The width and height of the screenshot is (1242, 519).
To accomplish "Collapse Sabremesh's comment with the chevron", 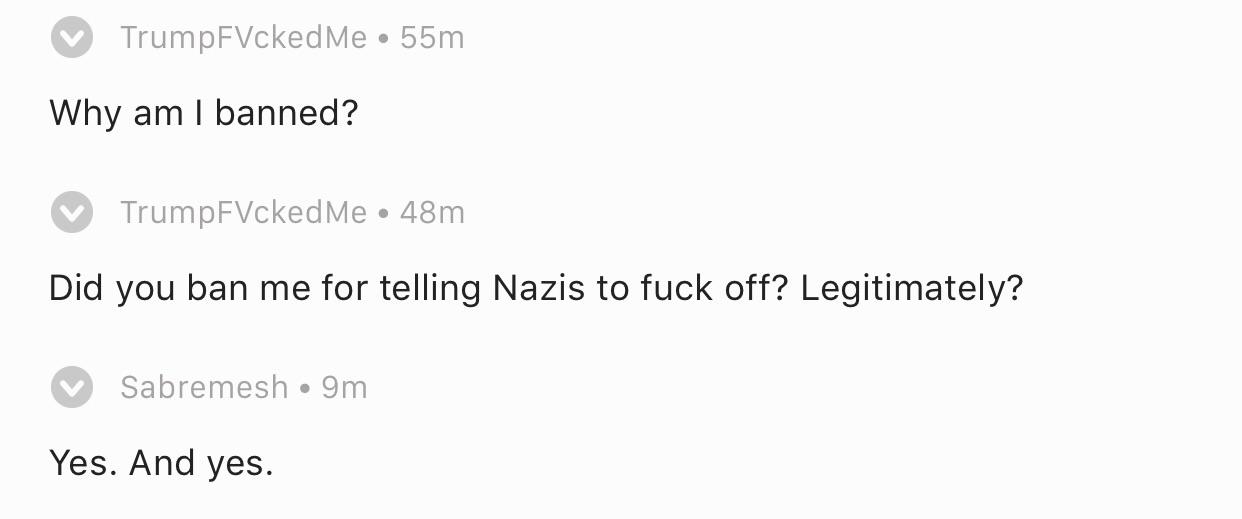I will coord(72,387).
